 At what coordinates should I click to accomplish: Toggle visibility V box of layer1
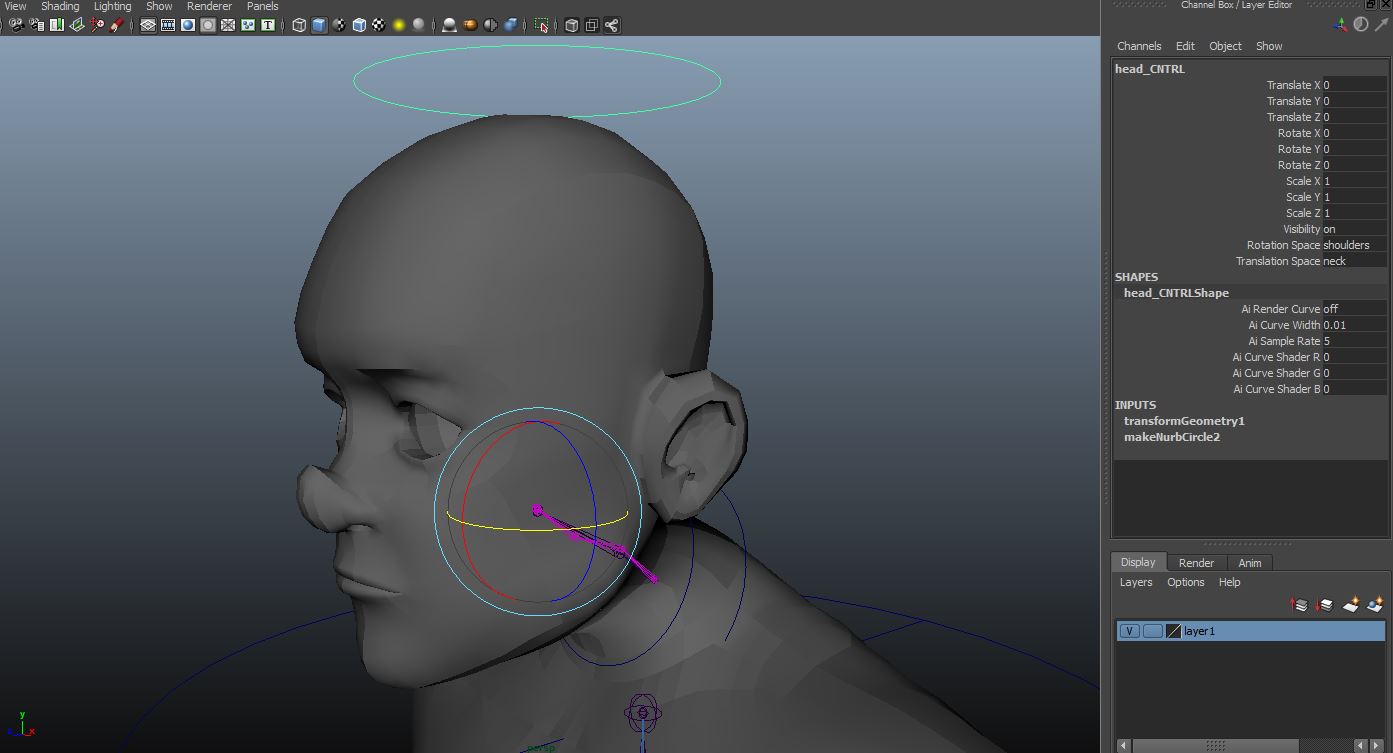click(1129, 631)
